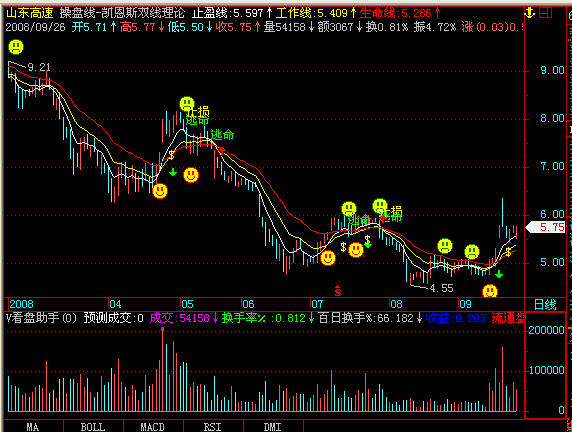Click the 山东高速 stock name
Viewport: 572px width, 432px height.
[x=30, y=14]
